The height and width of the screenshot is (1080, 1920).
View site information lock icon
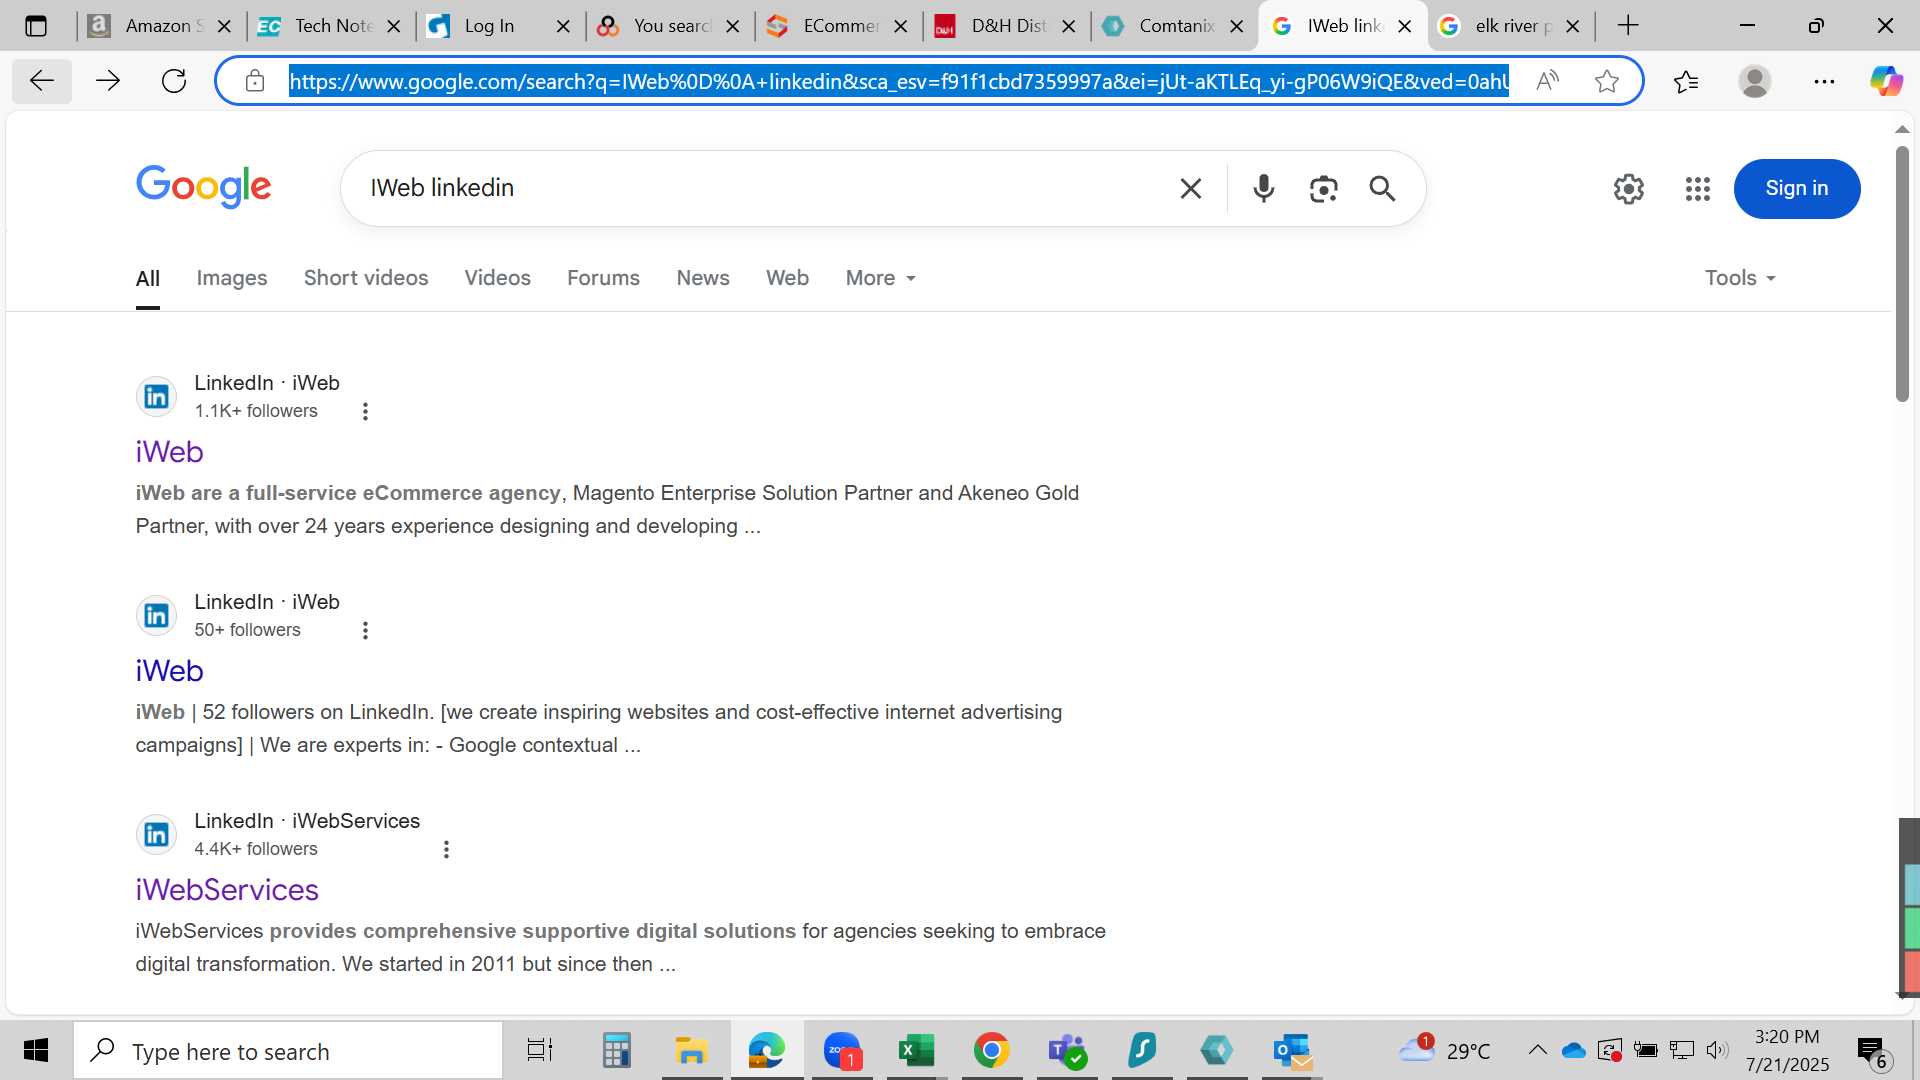pos(255,81)
